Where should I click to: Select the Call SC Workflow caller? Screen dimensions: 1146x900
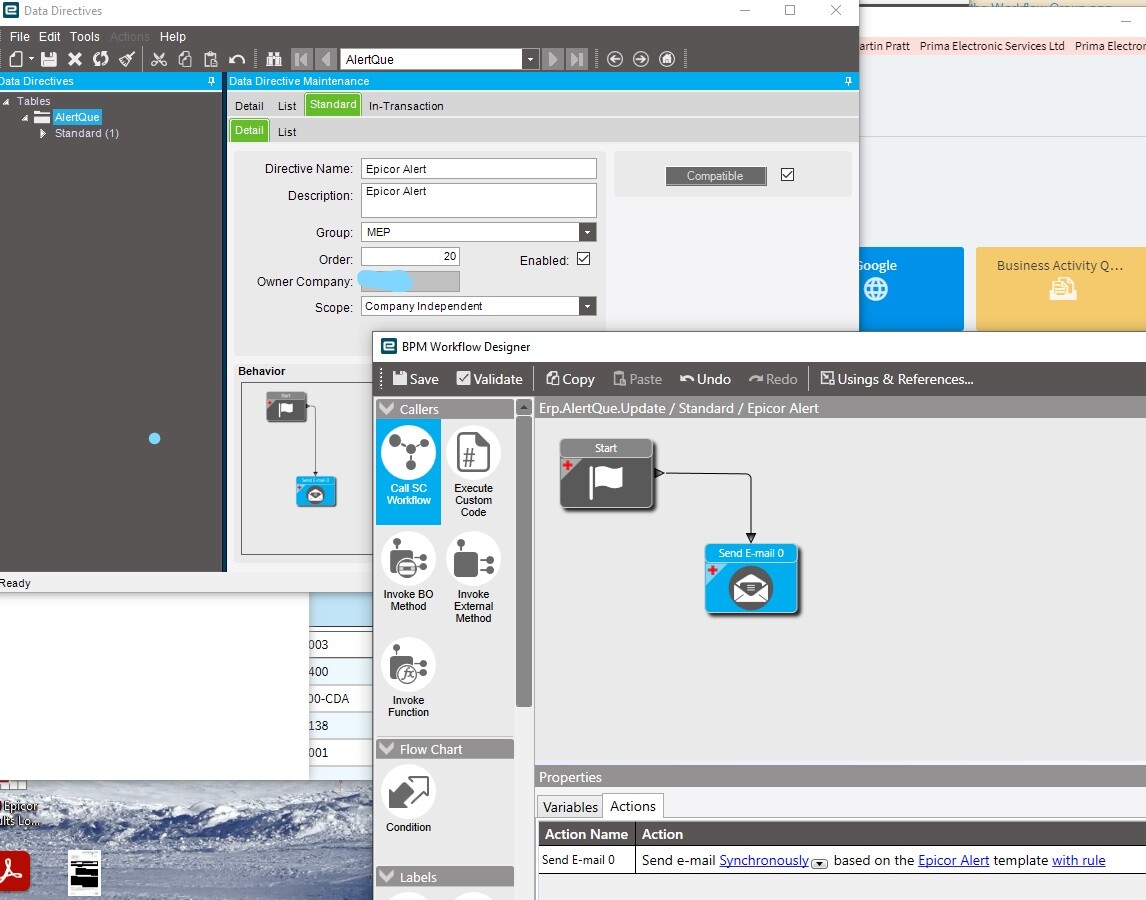pyautogui.click(x=409, y=472)
